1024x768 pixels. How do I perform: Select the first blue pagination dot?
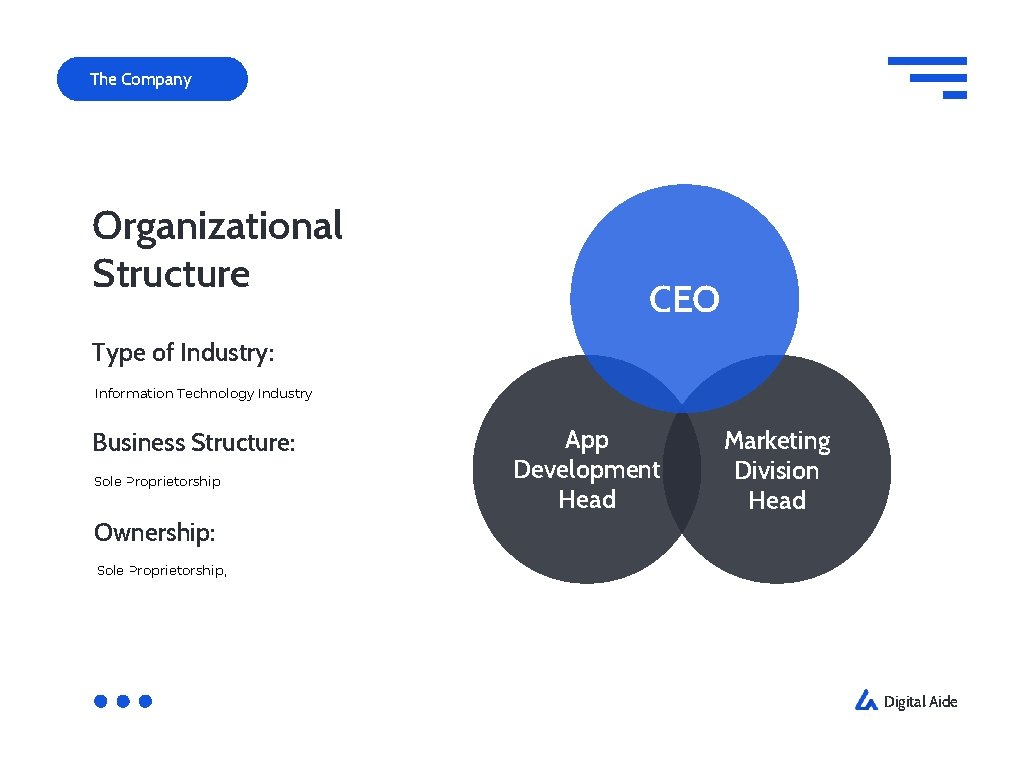click(x=101, y=701)
